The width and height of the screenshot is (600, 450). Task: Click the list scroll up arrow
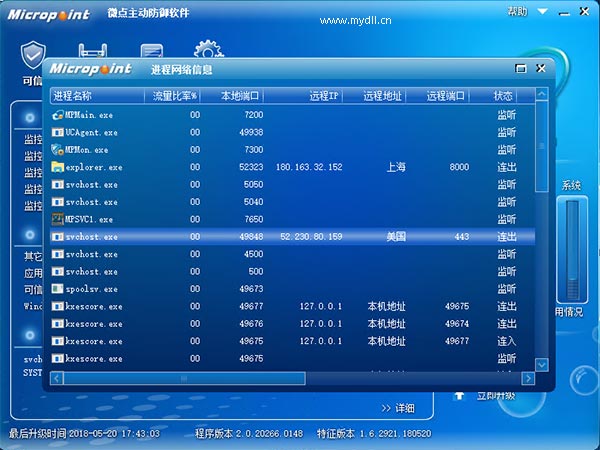541,94
